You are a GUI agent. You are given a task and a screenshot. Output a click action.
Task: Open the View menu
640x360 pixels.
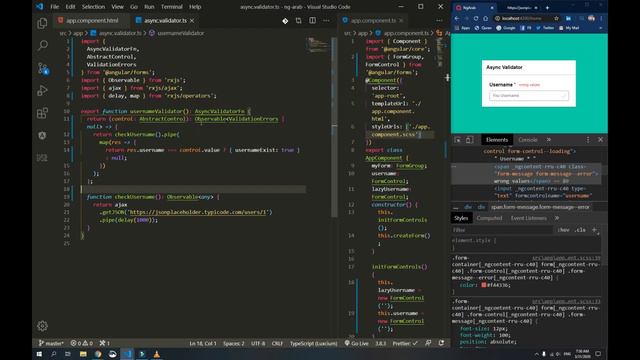pyautogui.click(x=118, y=7)
